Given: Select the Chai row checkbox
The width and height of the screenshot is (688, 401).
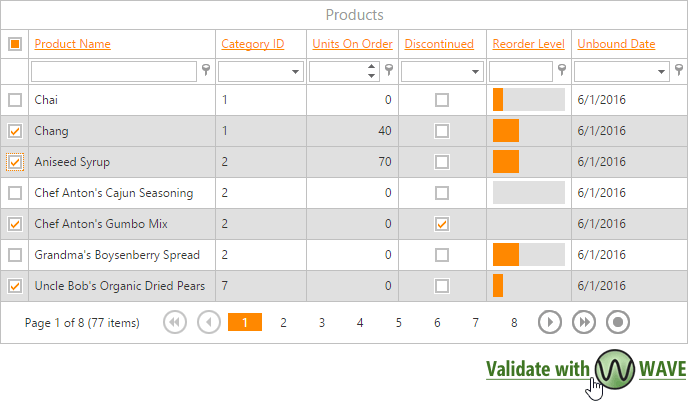Looking at the screenshot, I should click(x=15, y=100).
